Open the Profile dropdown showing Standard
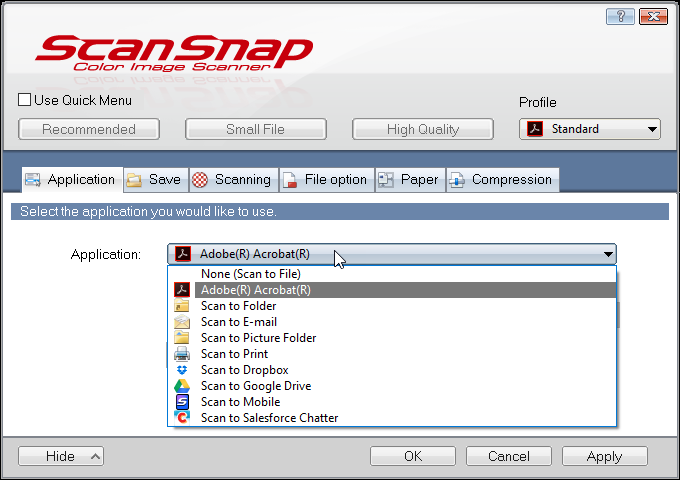 pos(590,129)
